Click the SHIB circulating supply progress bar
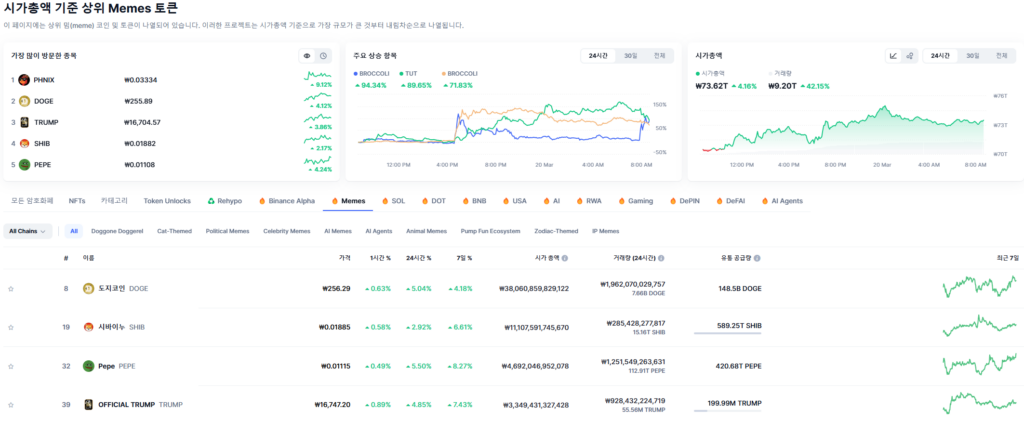Viewport: 1024px width, 421px height. point(728,334)
